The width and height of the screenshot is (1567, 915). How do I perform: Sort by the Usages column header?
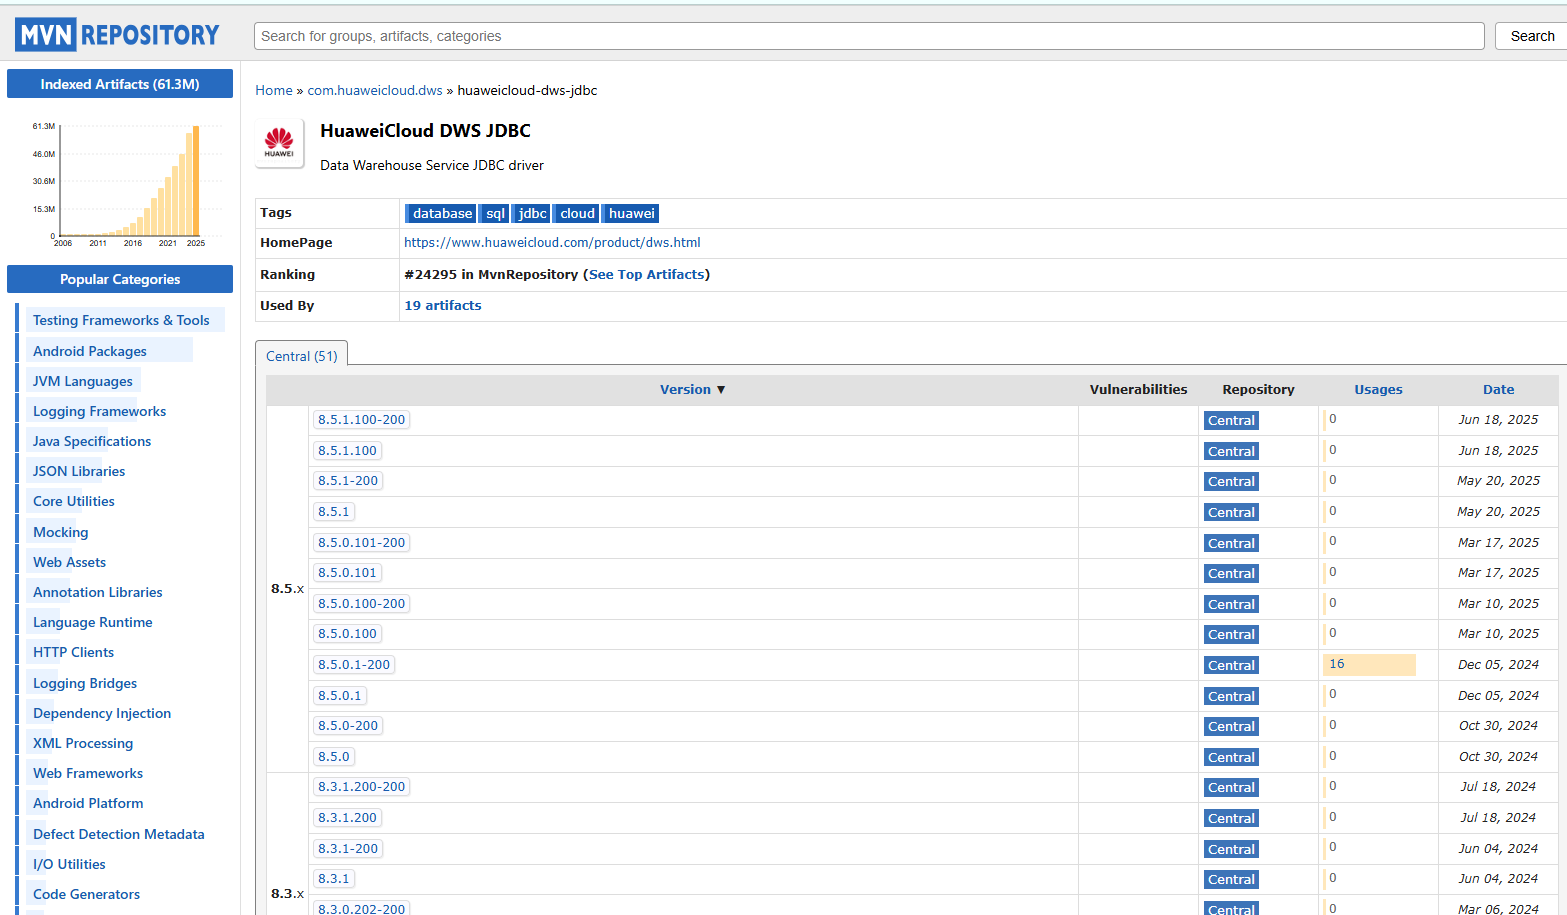pos(1378,390)
